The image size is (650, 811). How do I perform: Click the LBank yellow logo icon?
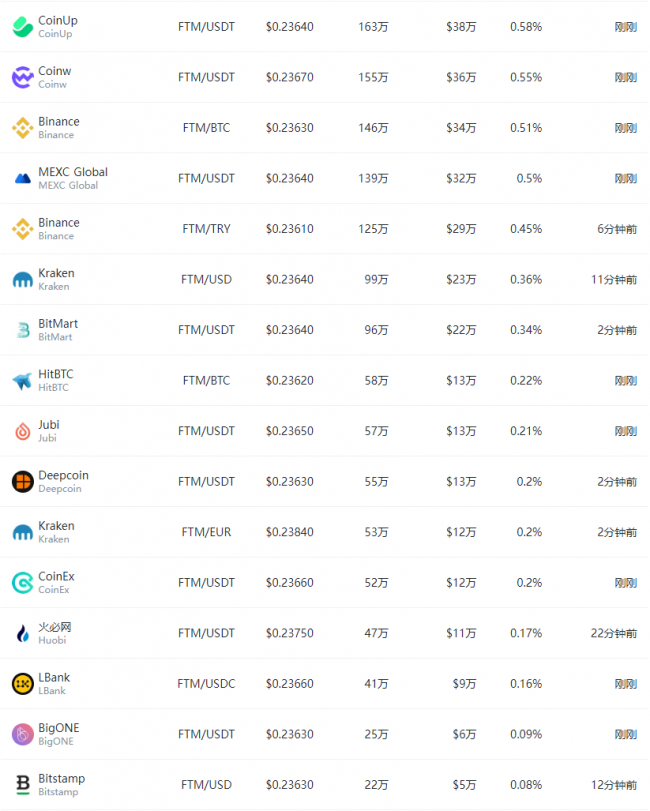tap(23, 684)
